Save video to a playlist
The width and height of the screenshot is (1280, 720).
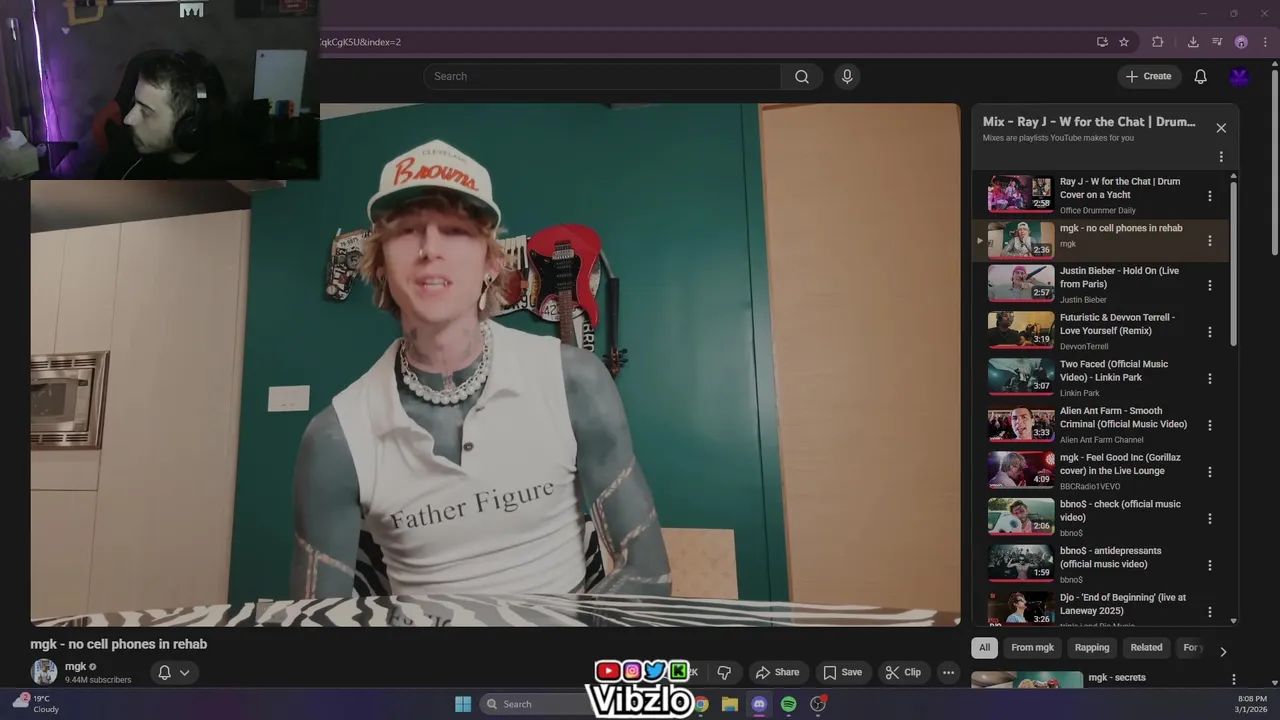[x=842, y=672]
